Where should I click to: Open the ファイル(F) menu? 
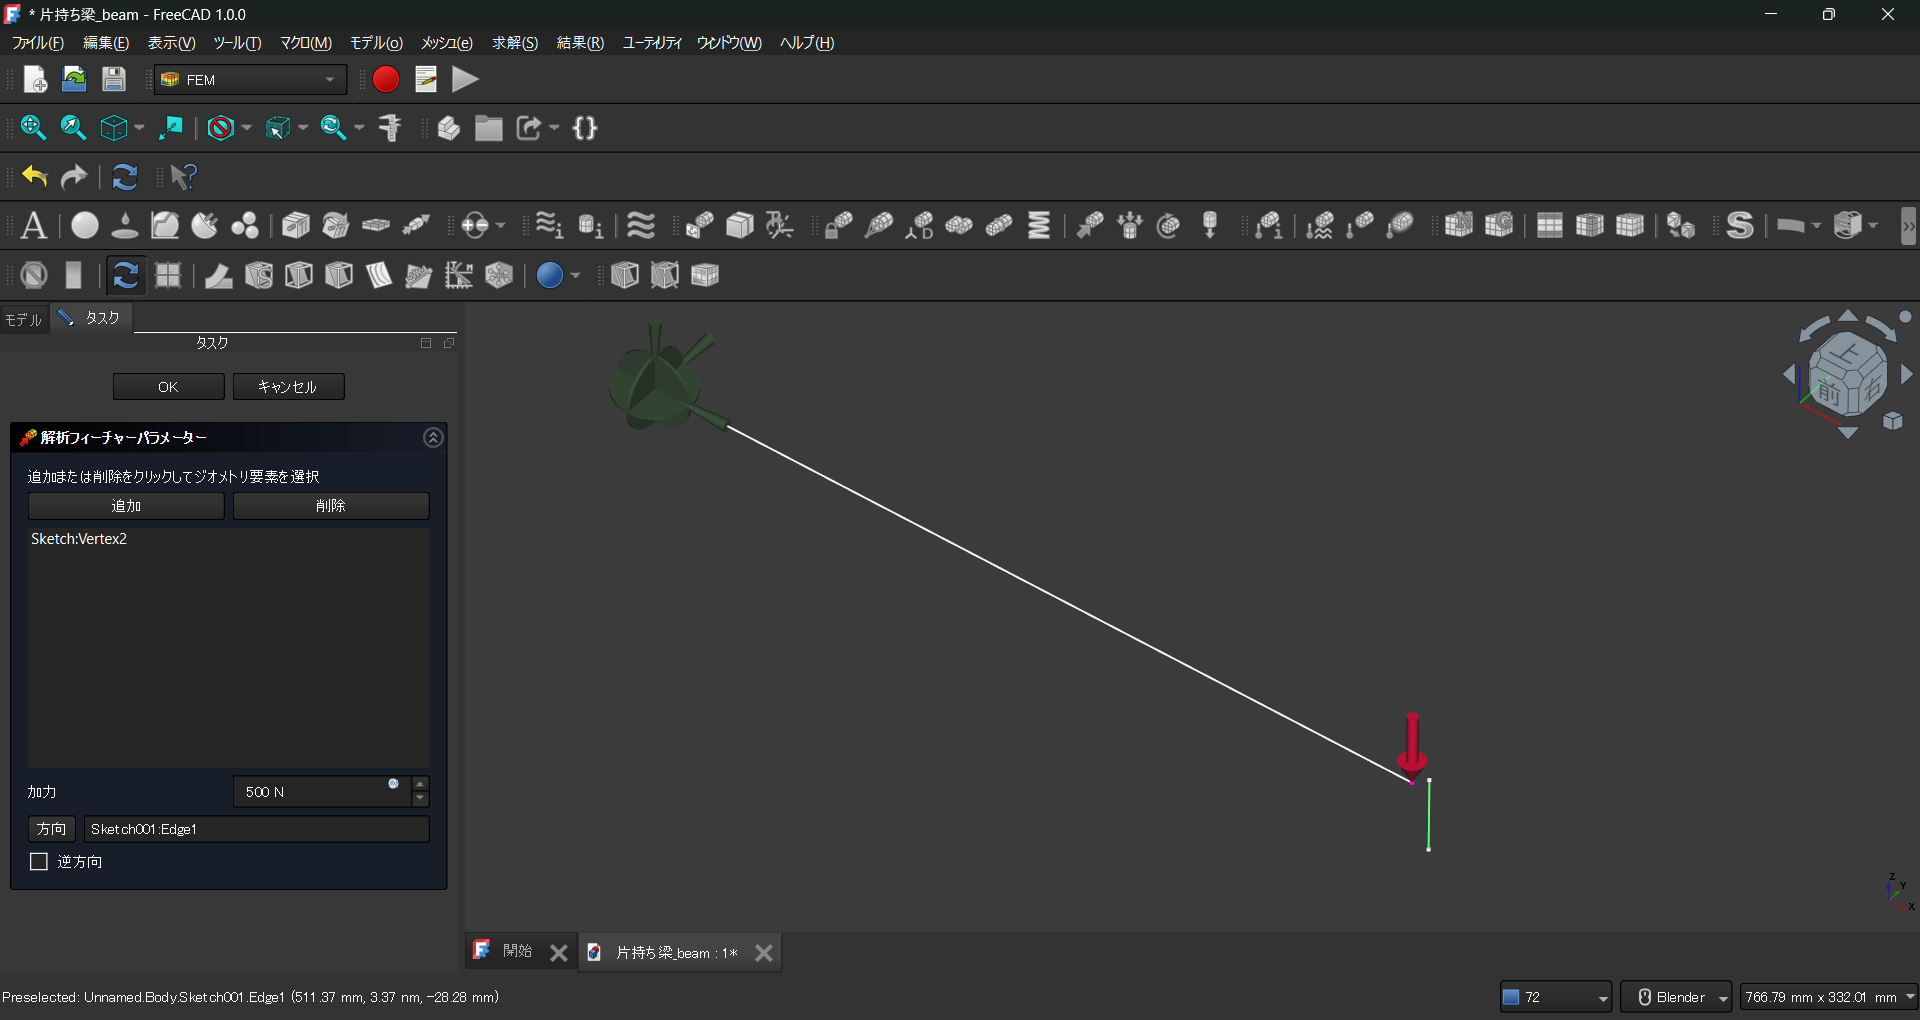(x=38, y=43)
